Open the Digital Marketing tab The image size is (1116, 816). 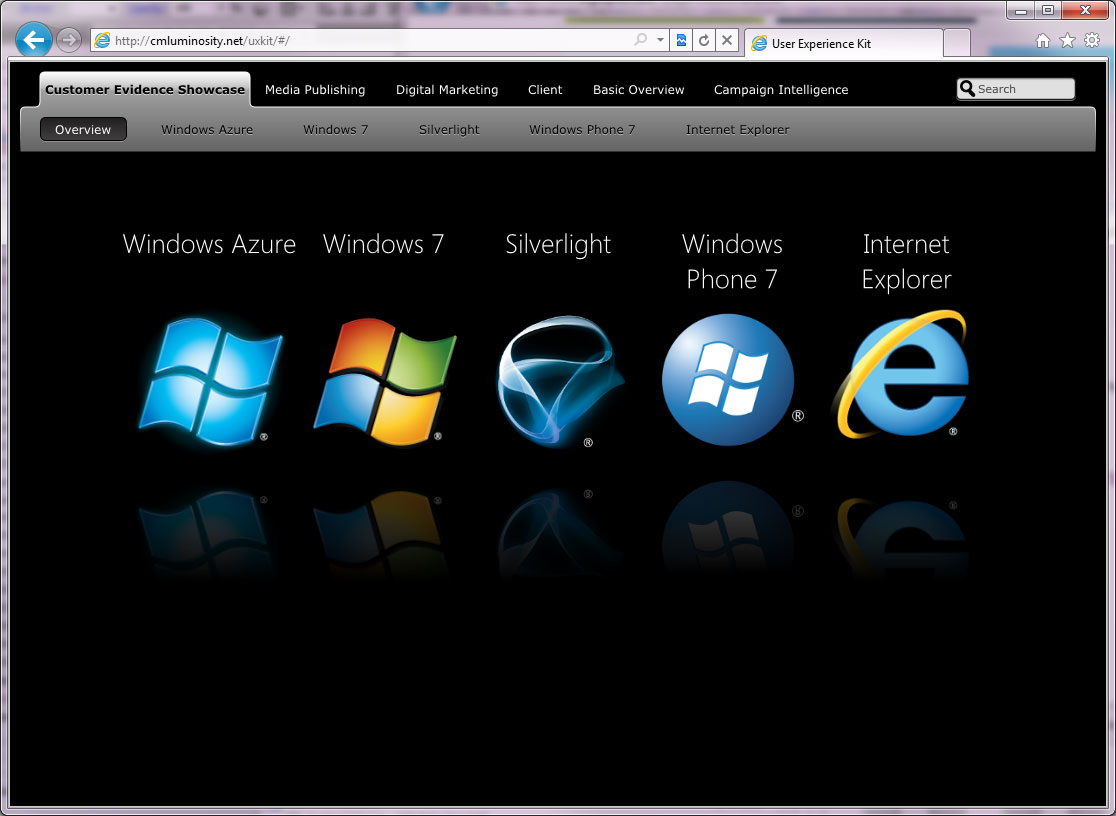(x=447, y=90)
